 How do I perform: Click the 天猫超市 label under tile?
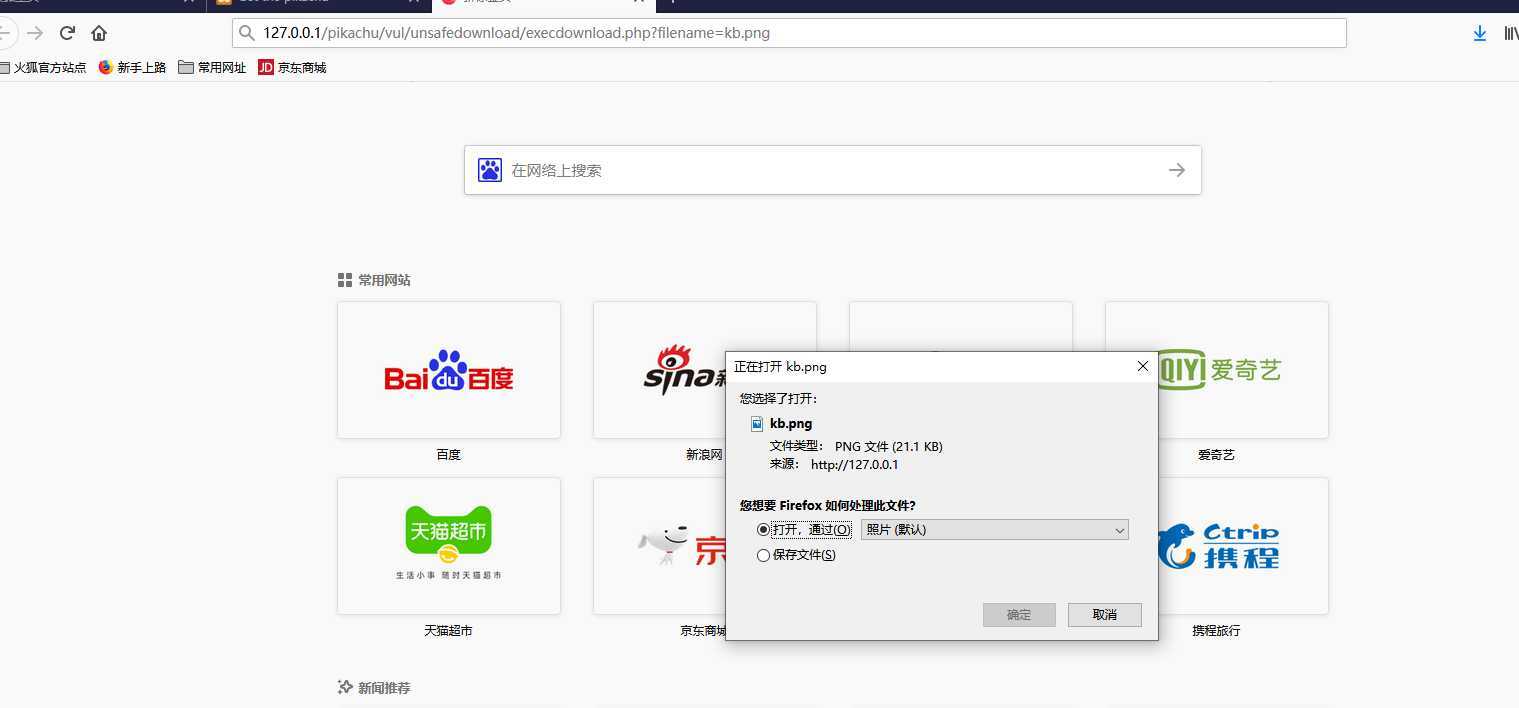point(449,630)
